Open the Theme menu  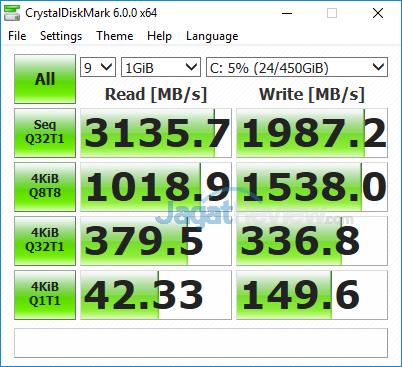click(x=115, y=36)
